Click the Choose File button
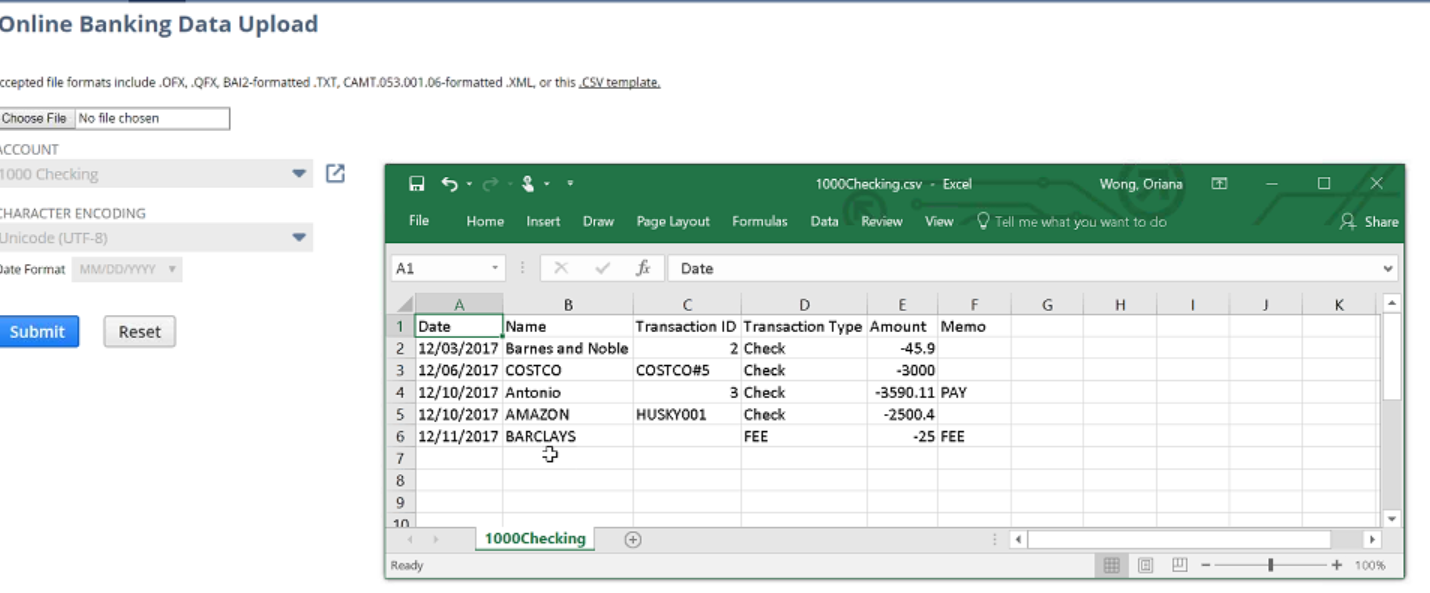Viewport: 1430px width, 593px height. click(35, 118)
